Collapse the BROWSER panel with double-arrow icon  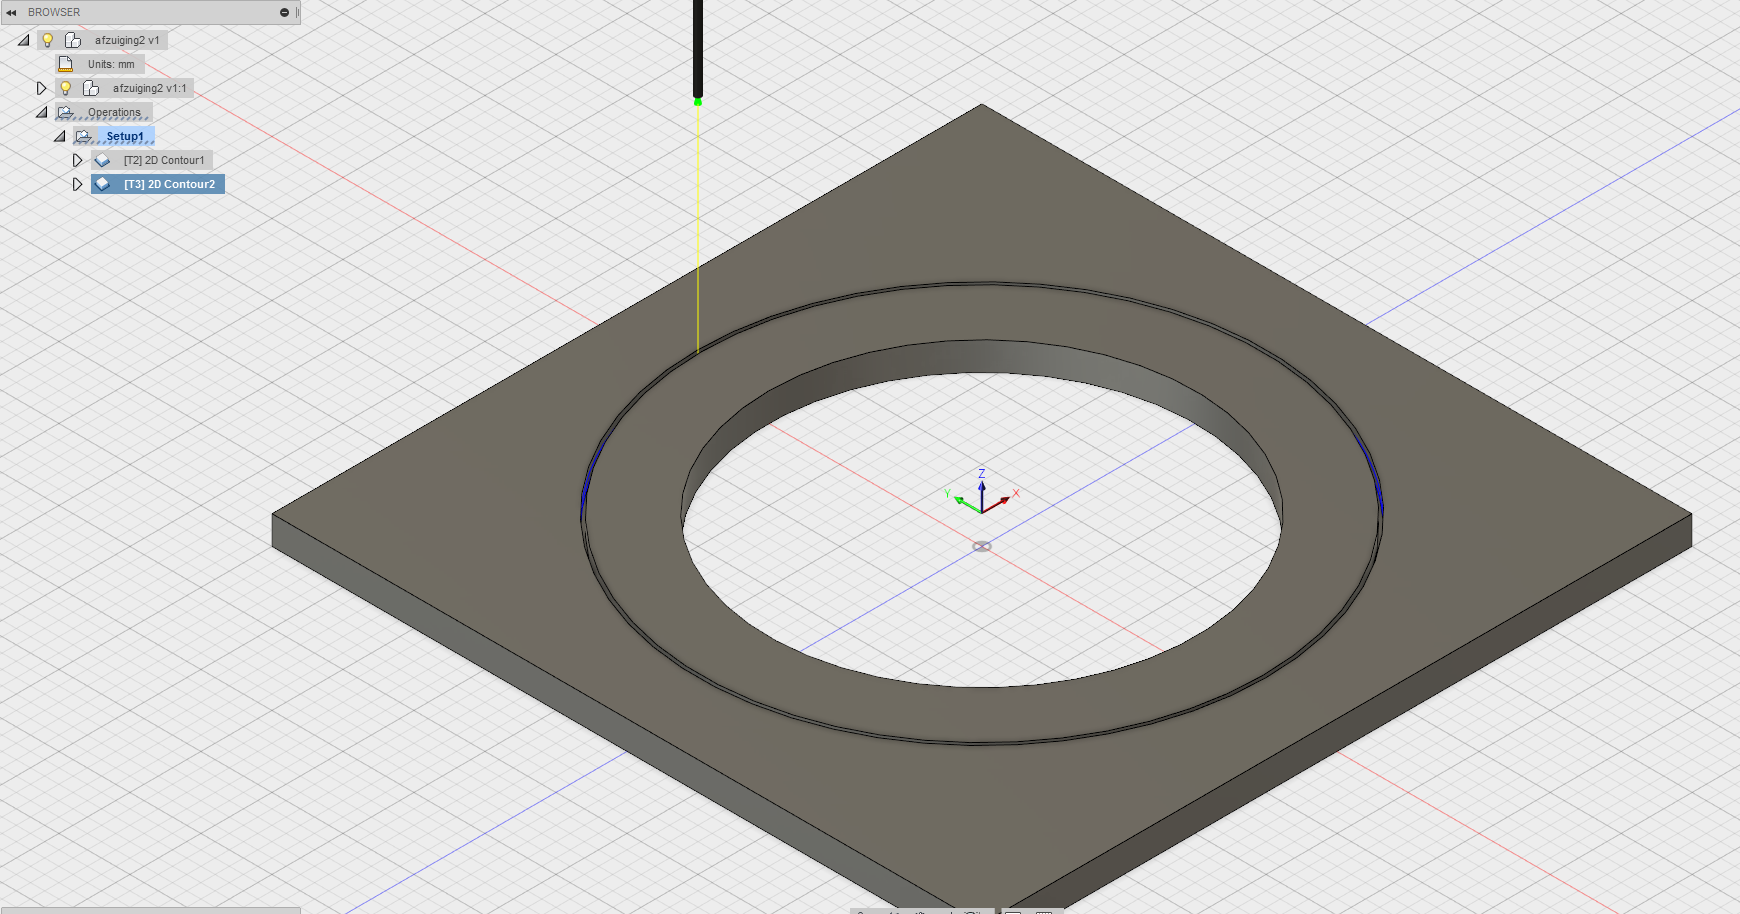click(x=11, y=13)
